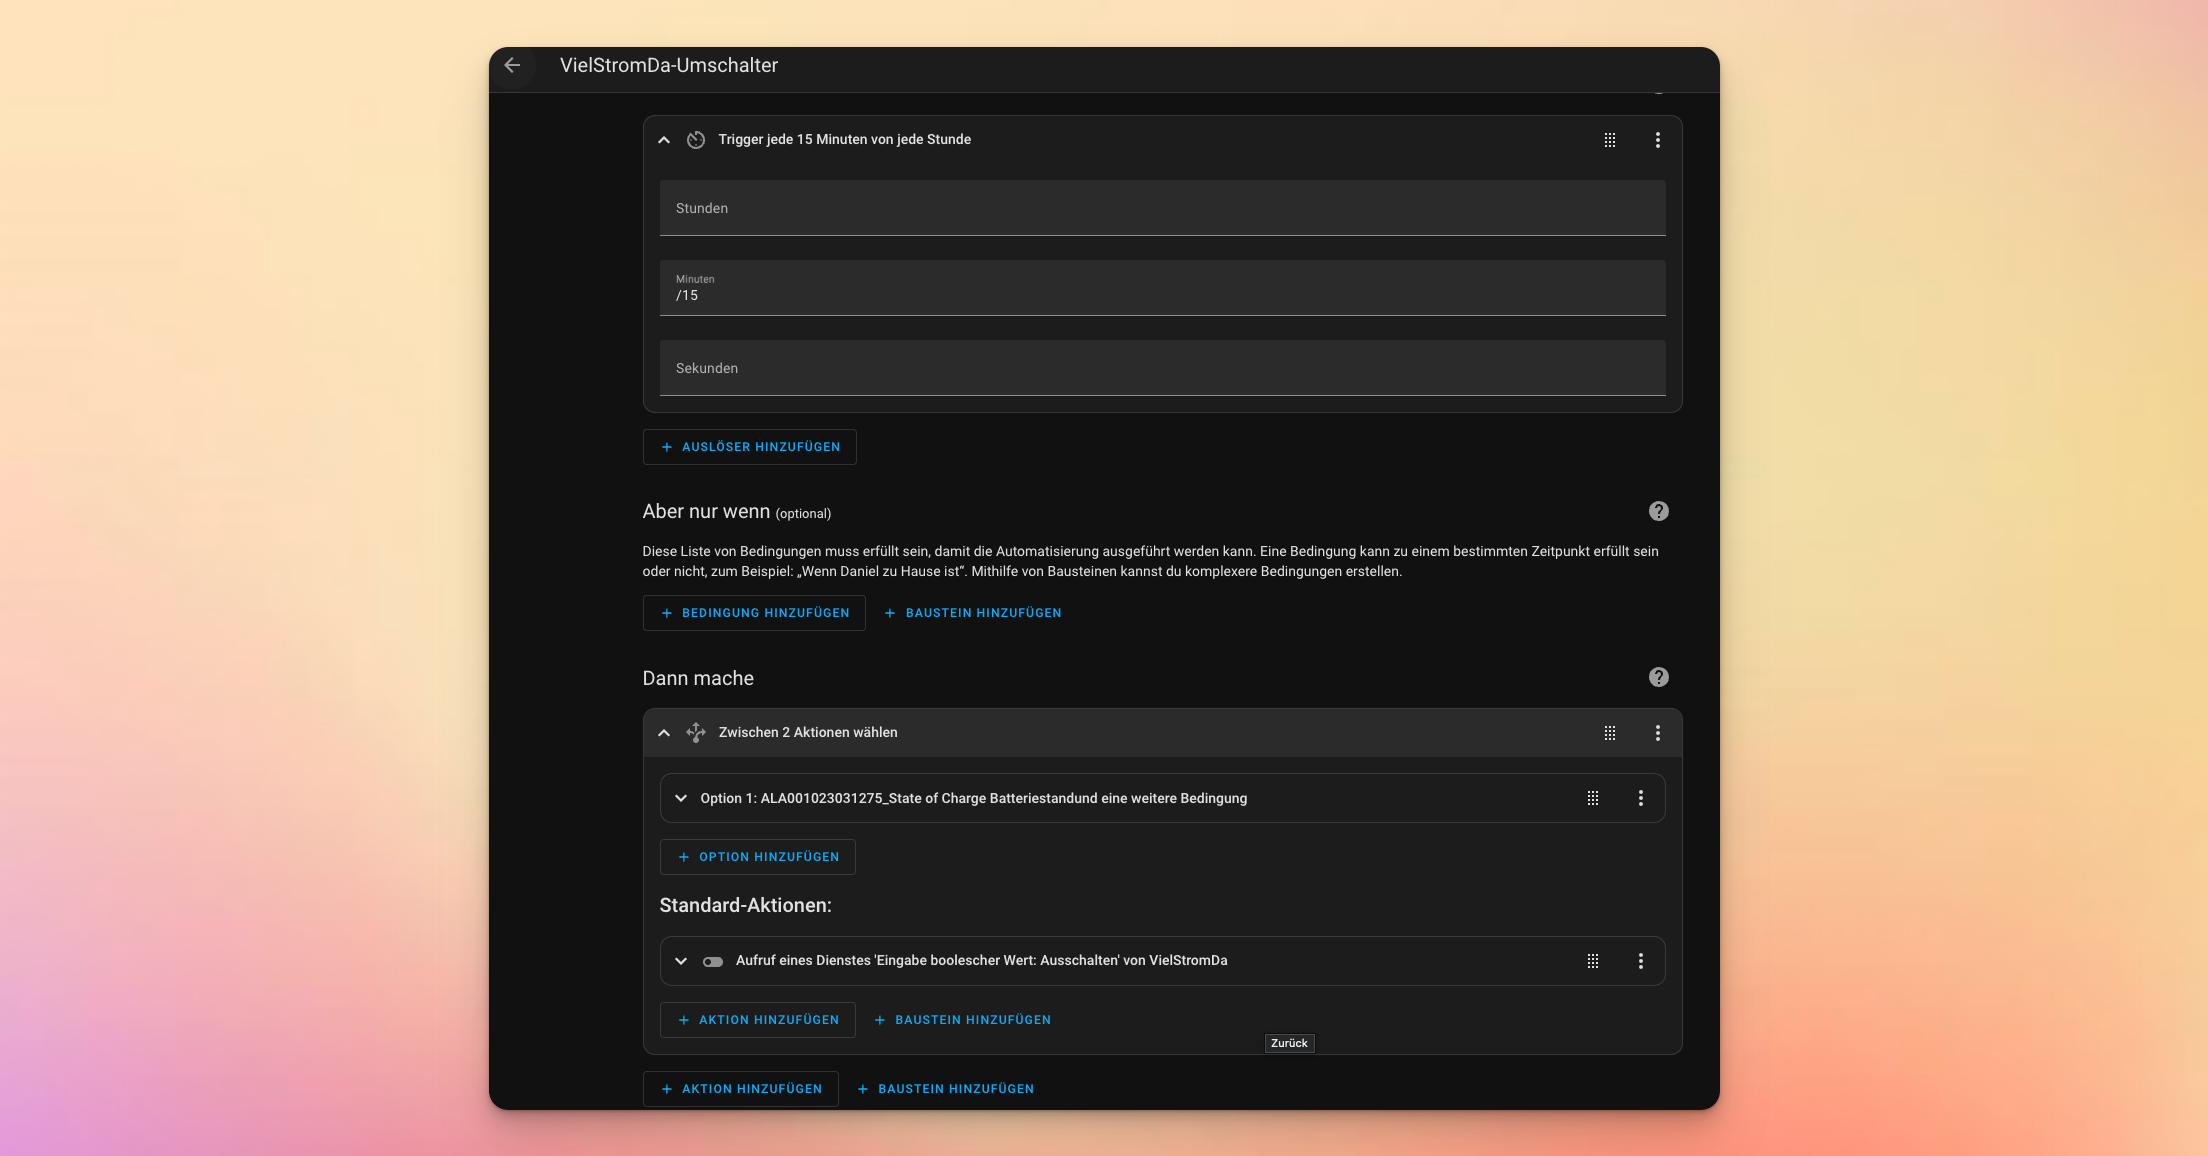Screen dimensions: 2208x1156
Task: Click the VielStromDa-Umschalter page title
Action: pos(669,65)
